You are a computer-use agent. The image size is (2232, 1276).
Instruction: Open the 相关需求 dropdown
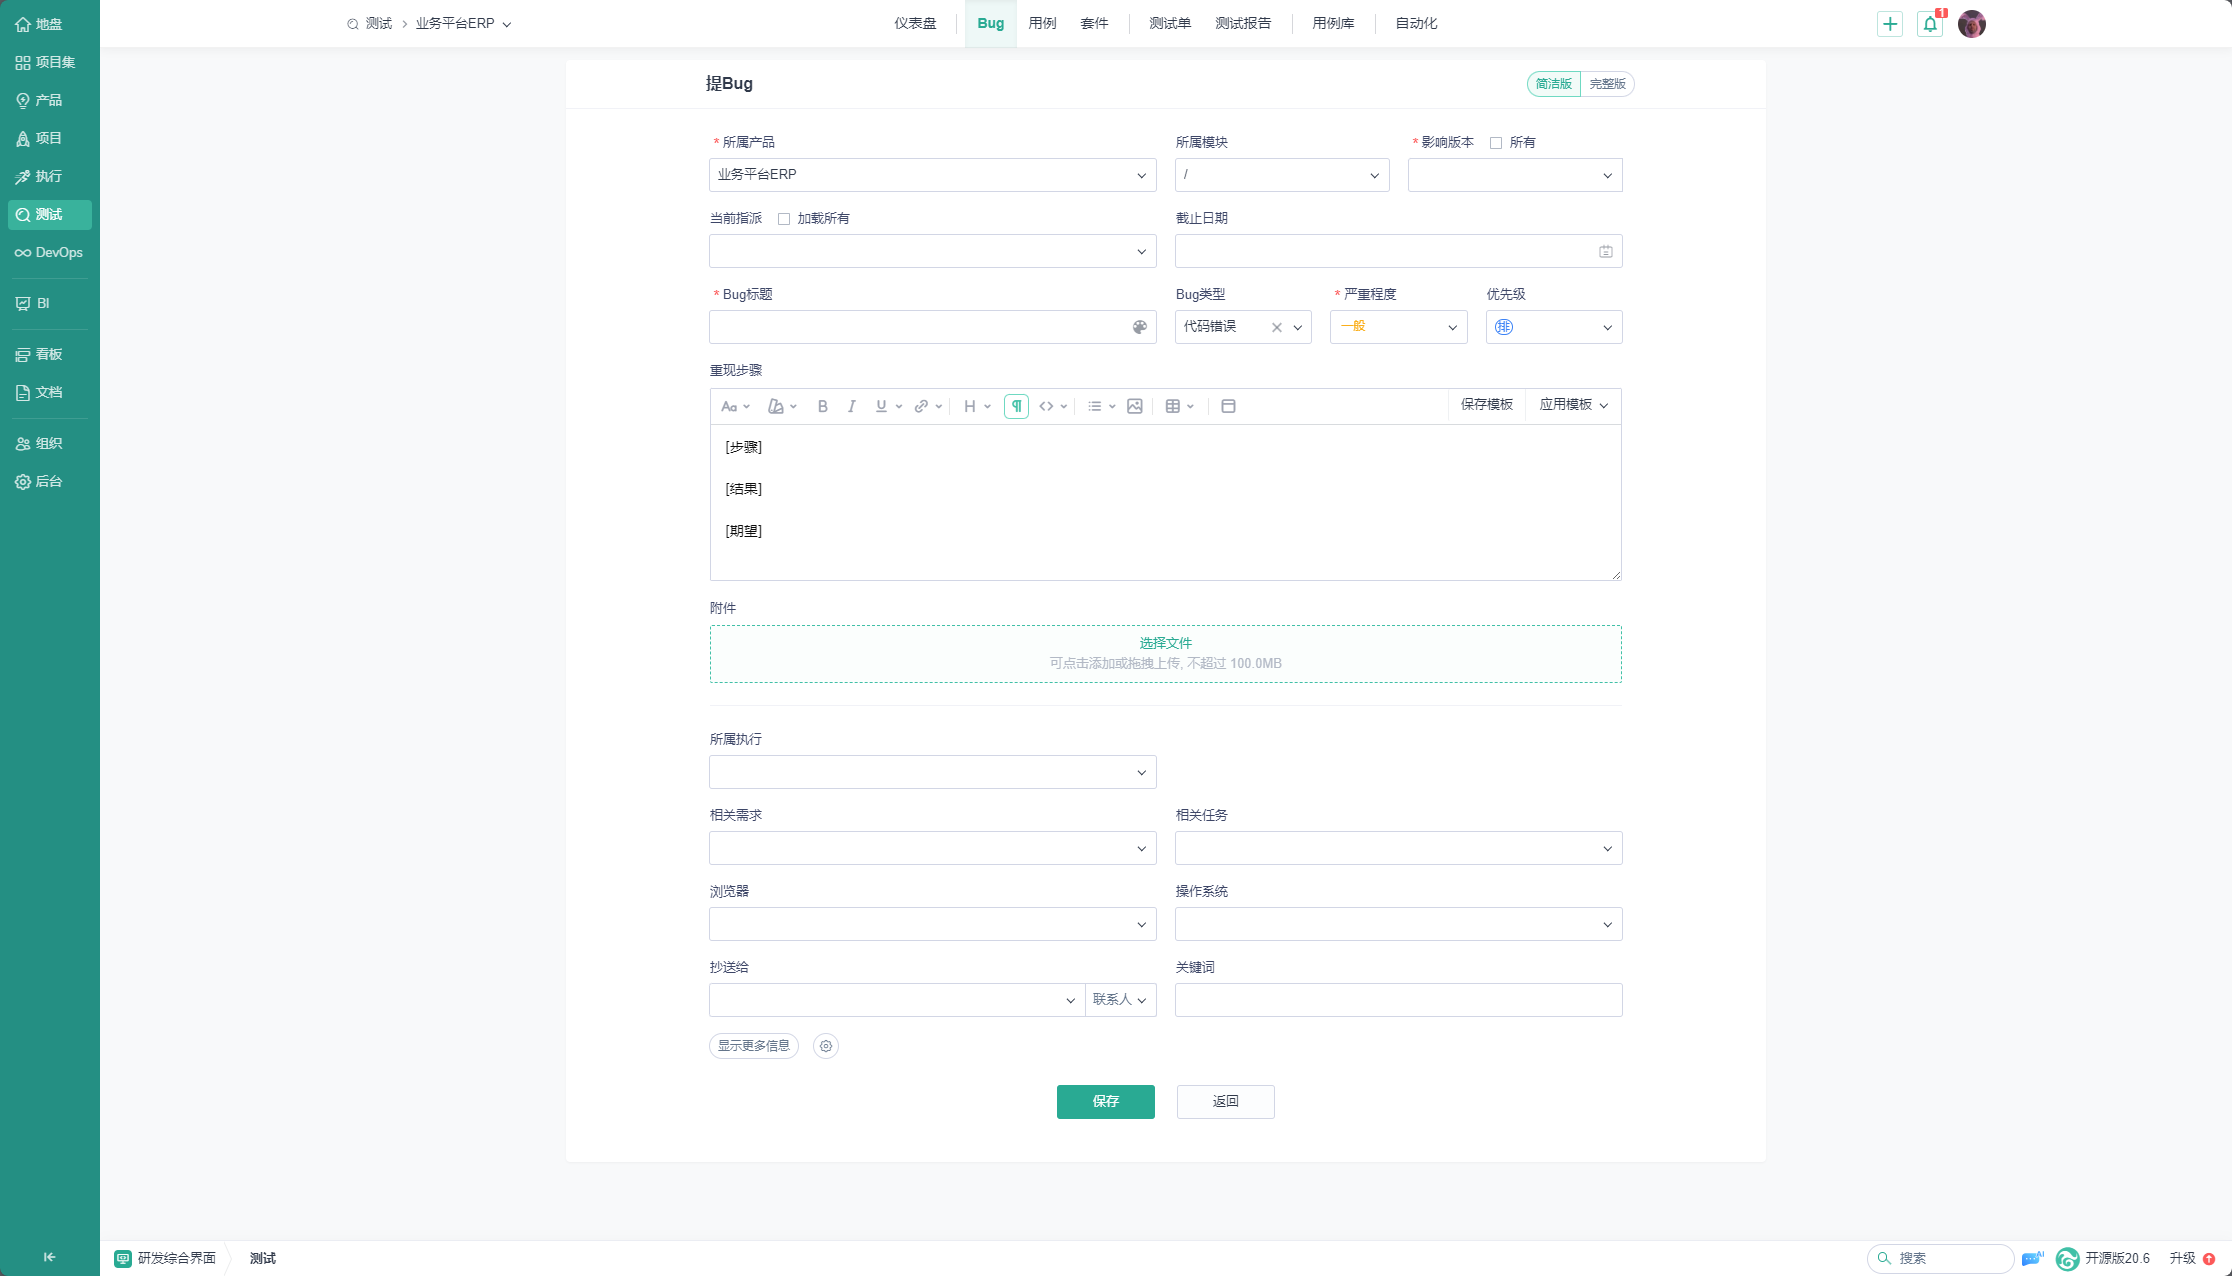coord(932,848)
